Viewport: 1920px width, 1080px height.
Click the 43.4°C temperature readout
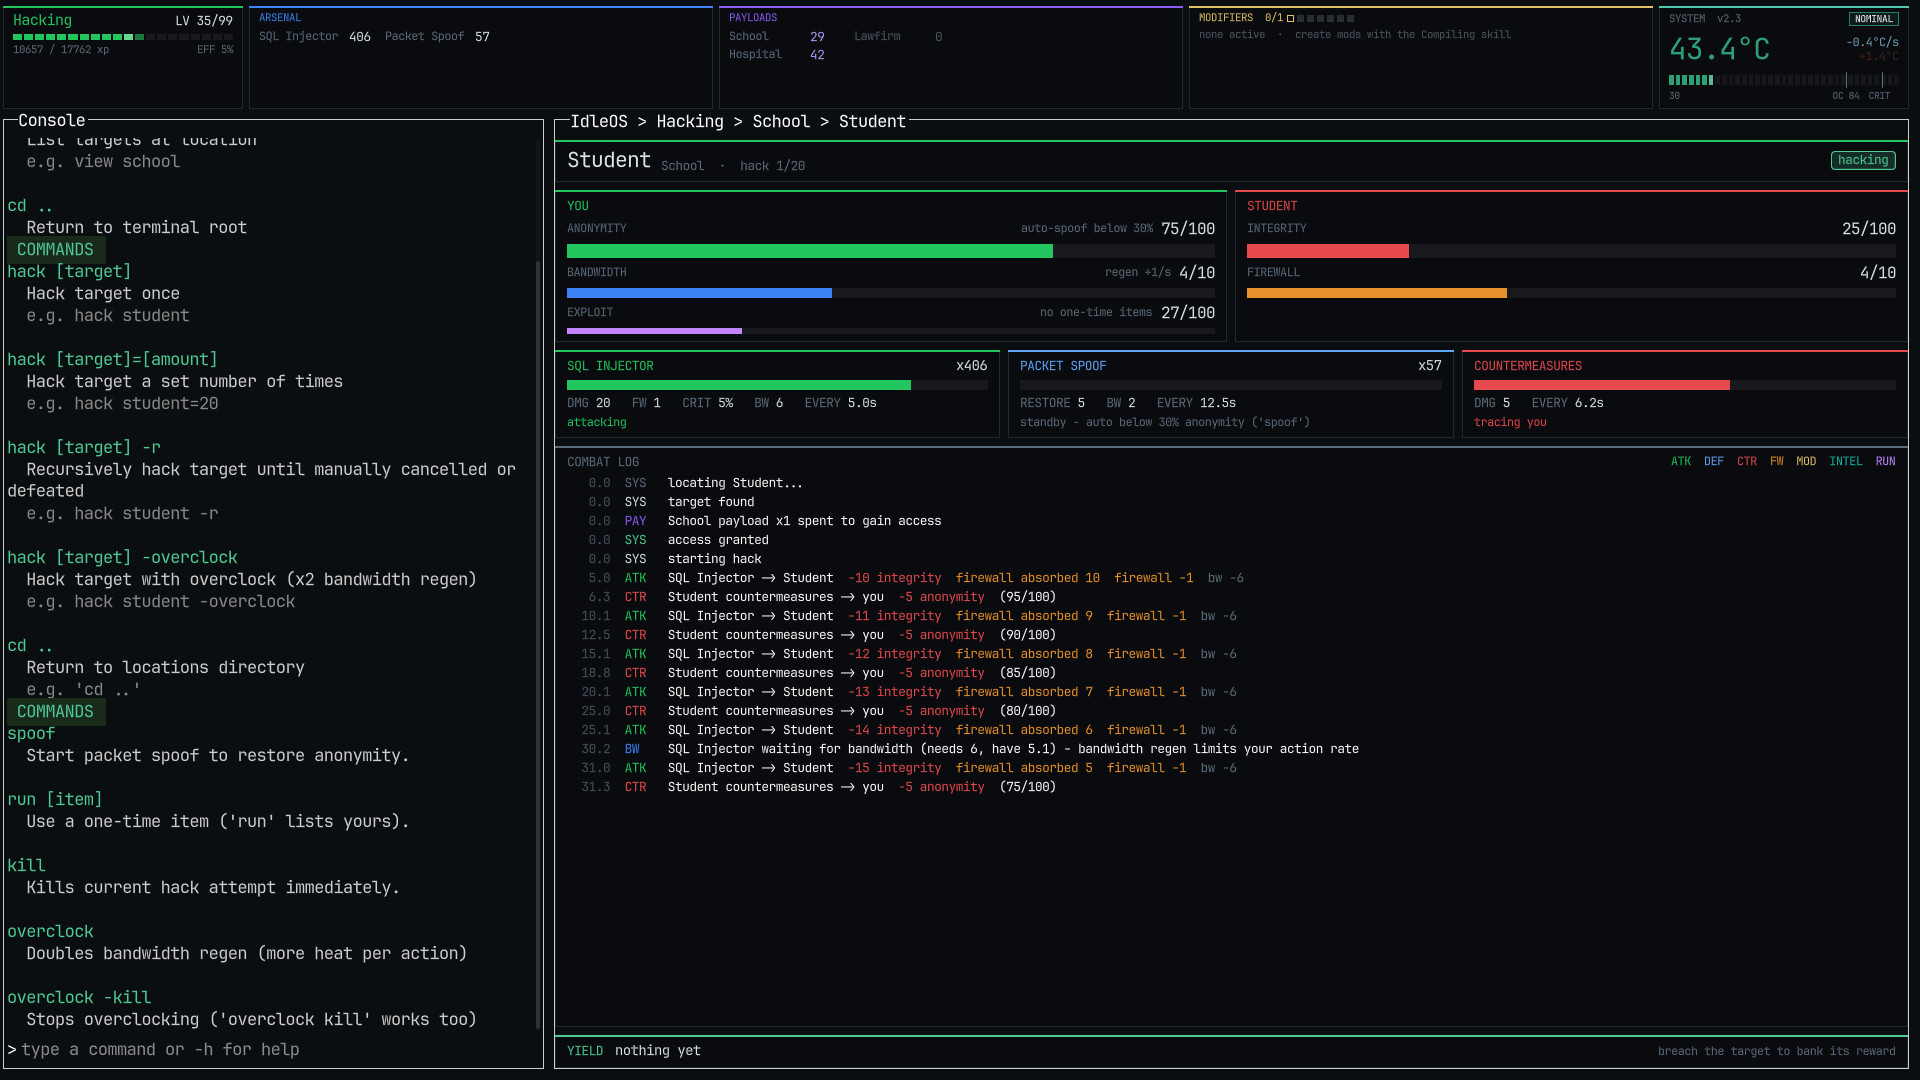[1720, 49]
